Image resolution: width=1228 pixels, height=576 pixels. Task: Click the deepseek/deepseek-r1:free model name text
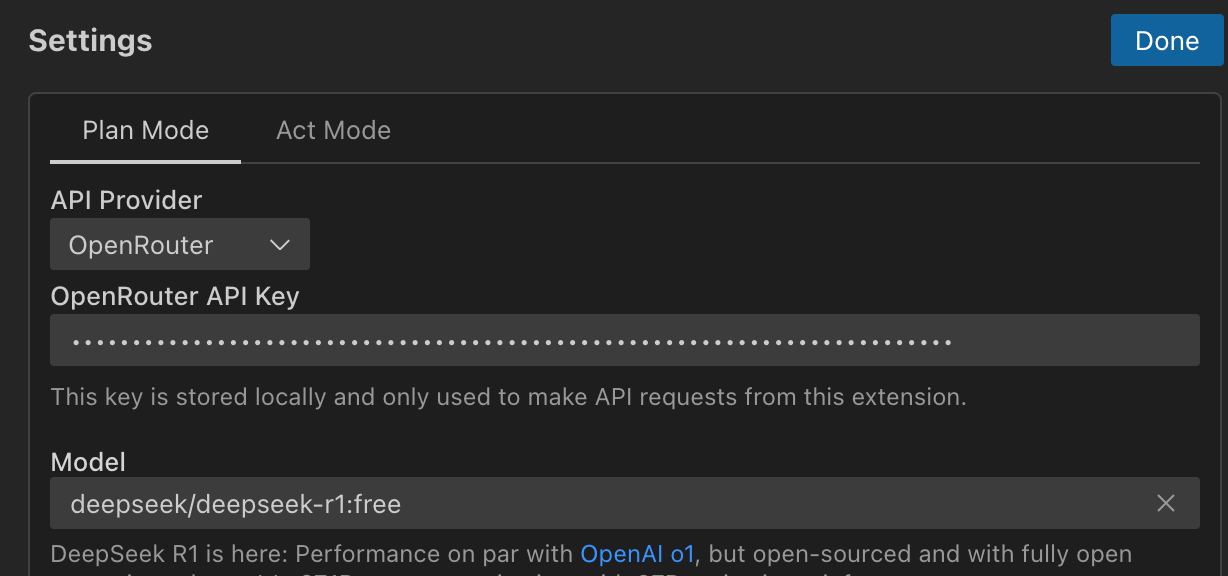point(236,504)
